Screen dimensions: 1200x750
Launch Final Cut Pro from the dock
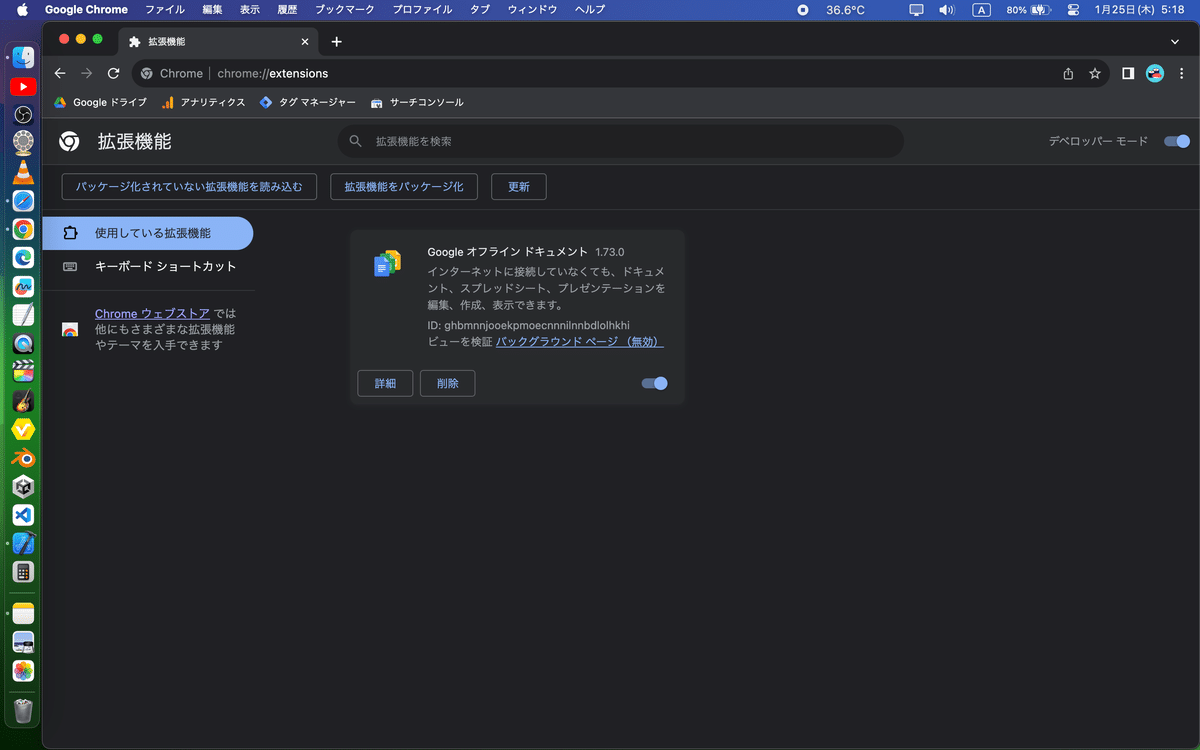pyautogui.click(x=24, y=372)
